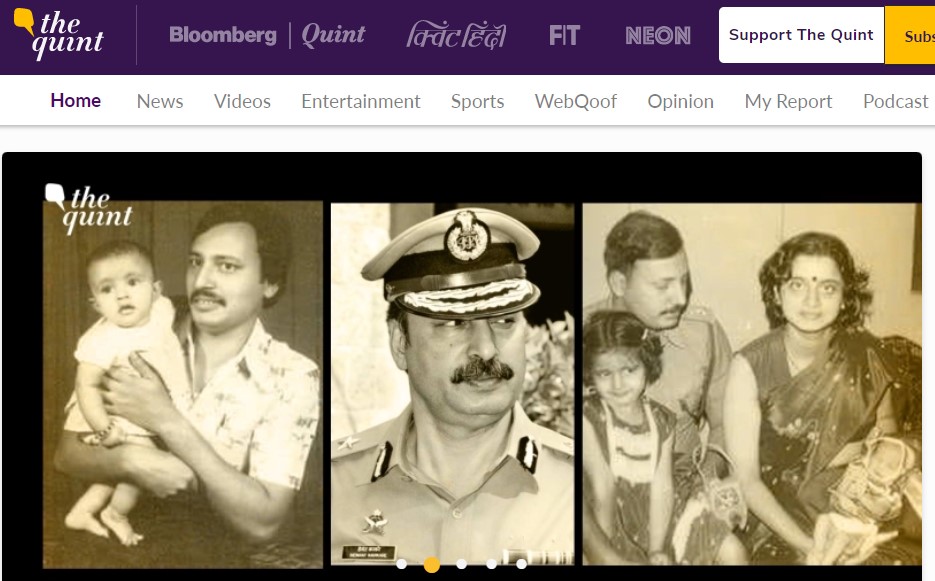Navigate to Entertainment section
This screenshot has height=581, width=935.
click(x=361, y=101)
